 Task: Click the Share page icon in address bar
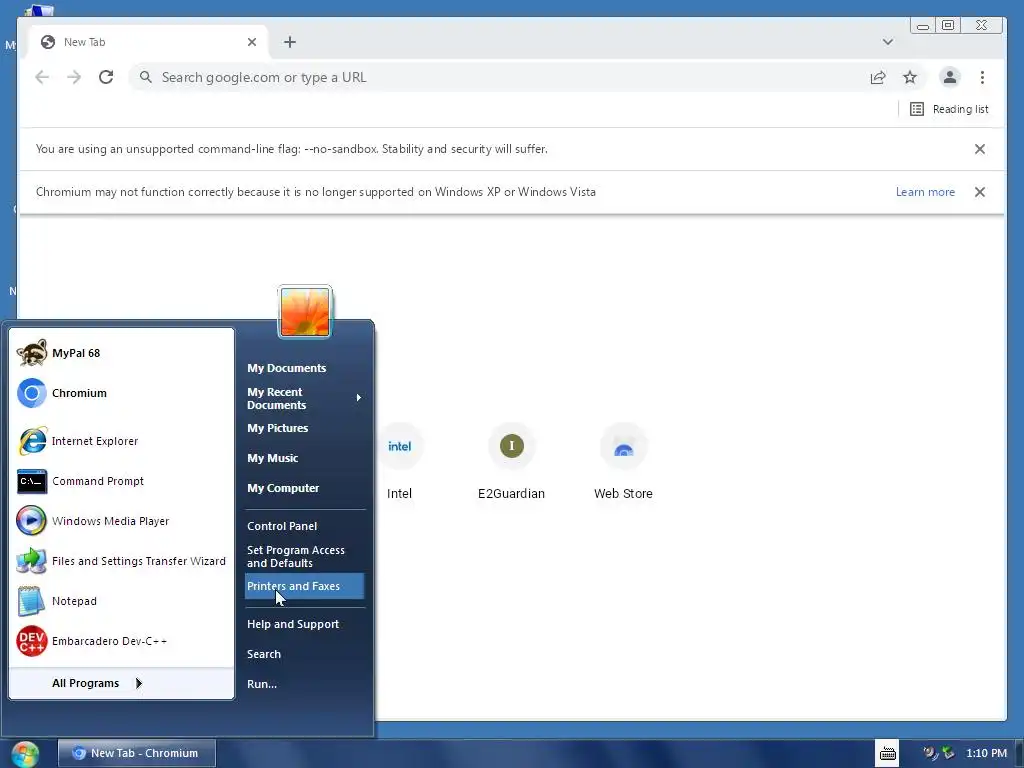(878, 77)
